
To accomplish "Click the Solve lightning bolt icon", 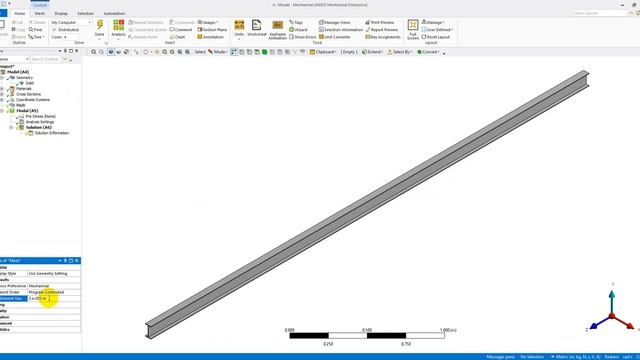I will [100, 25].
